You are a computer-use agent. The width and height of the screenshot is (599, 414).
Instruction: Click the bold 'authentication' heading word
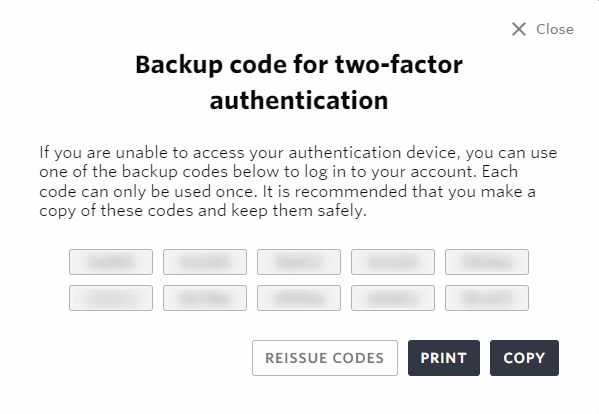coord(299,100)
